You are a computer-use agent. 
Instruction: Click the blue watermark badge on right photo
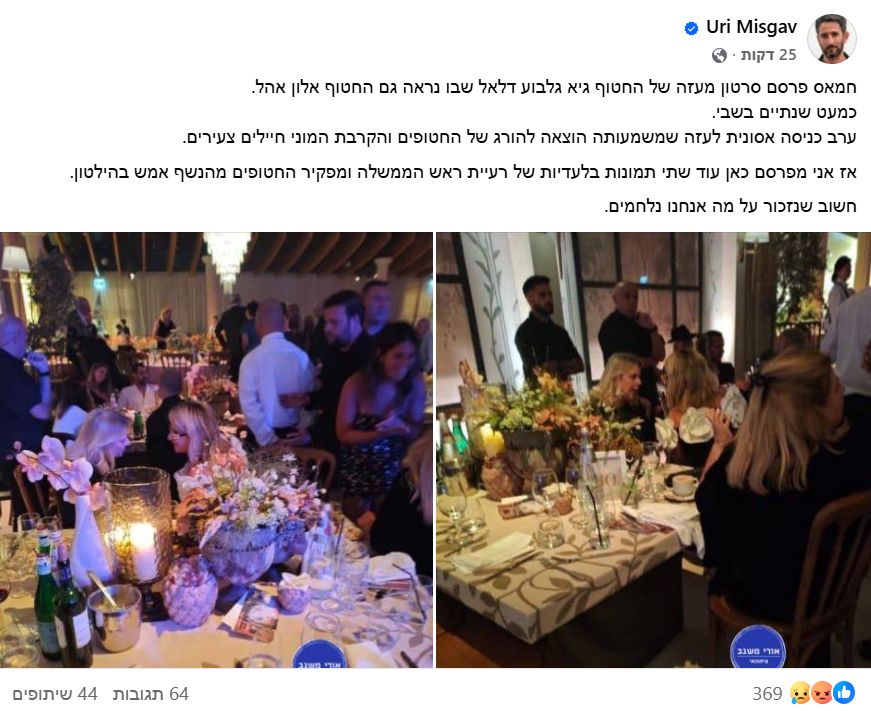click(x=758, y=648)
